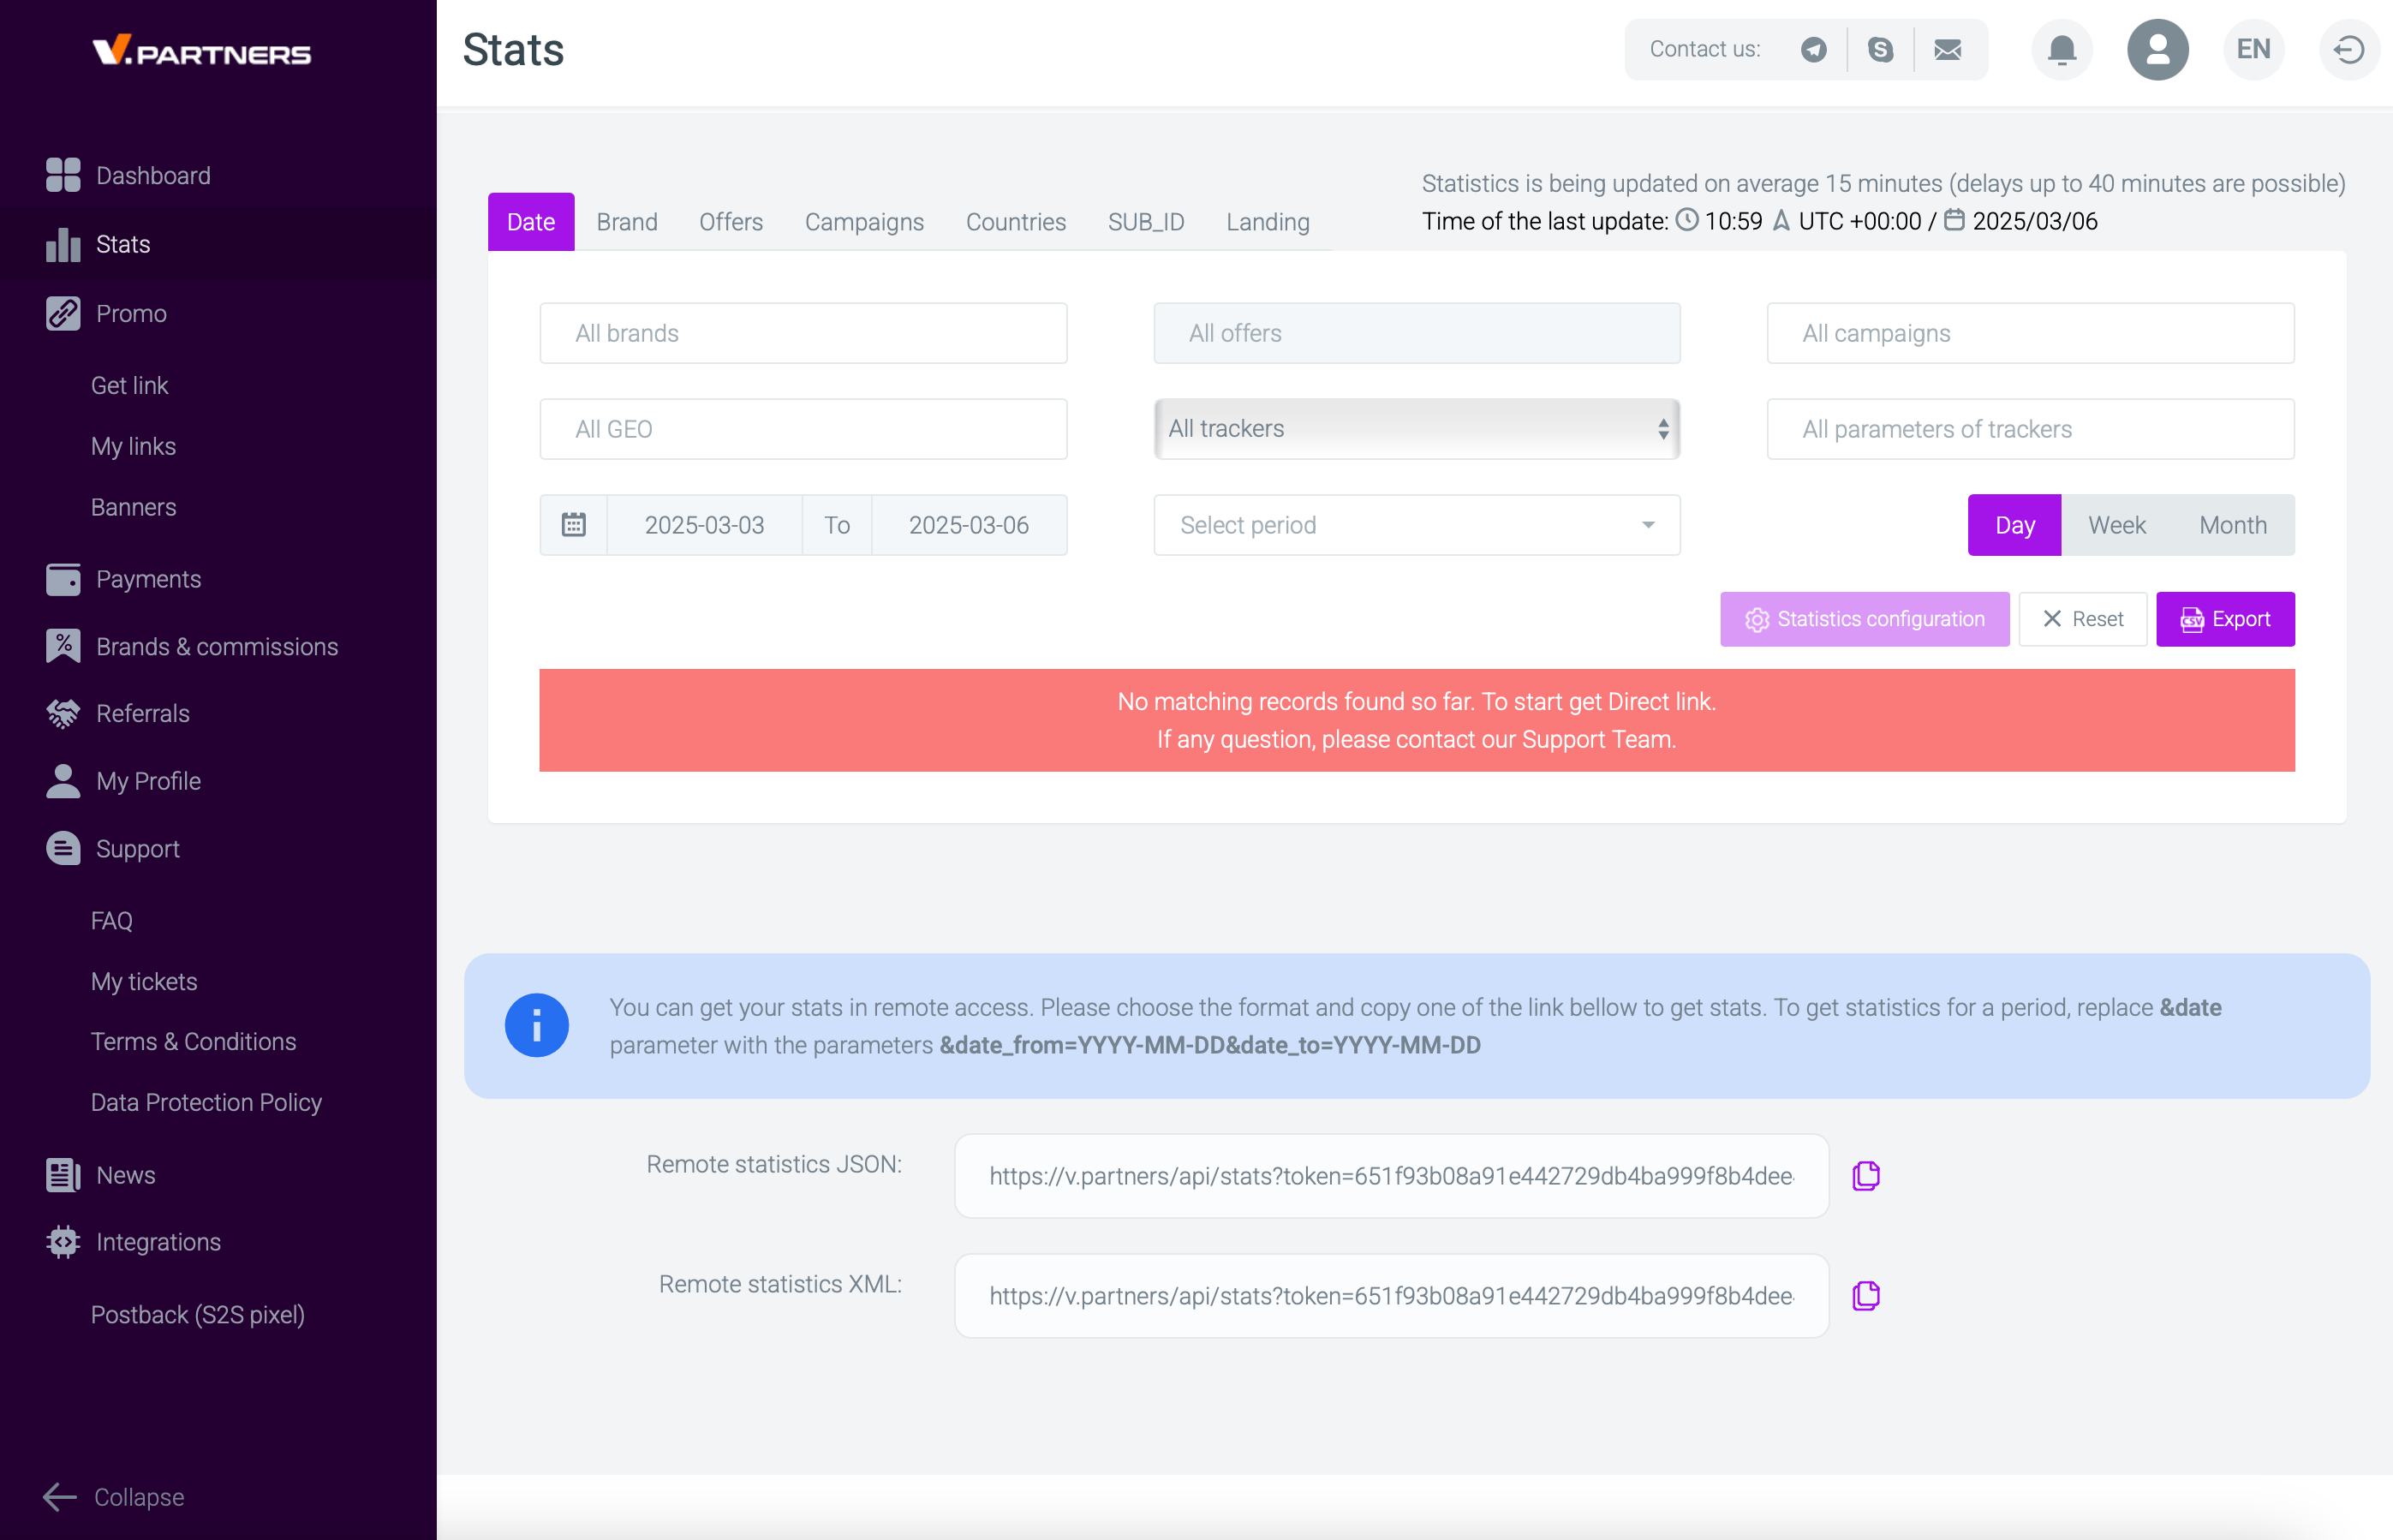The image size is (2393, 1540).
Task: Click the Collapse sidebar arrow
Action: coord(60,1497)
